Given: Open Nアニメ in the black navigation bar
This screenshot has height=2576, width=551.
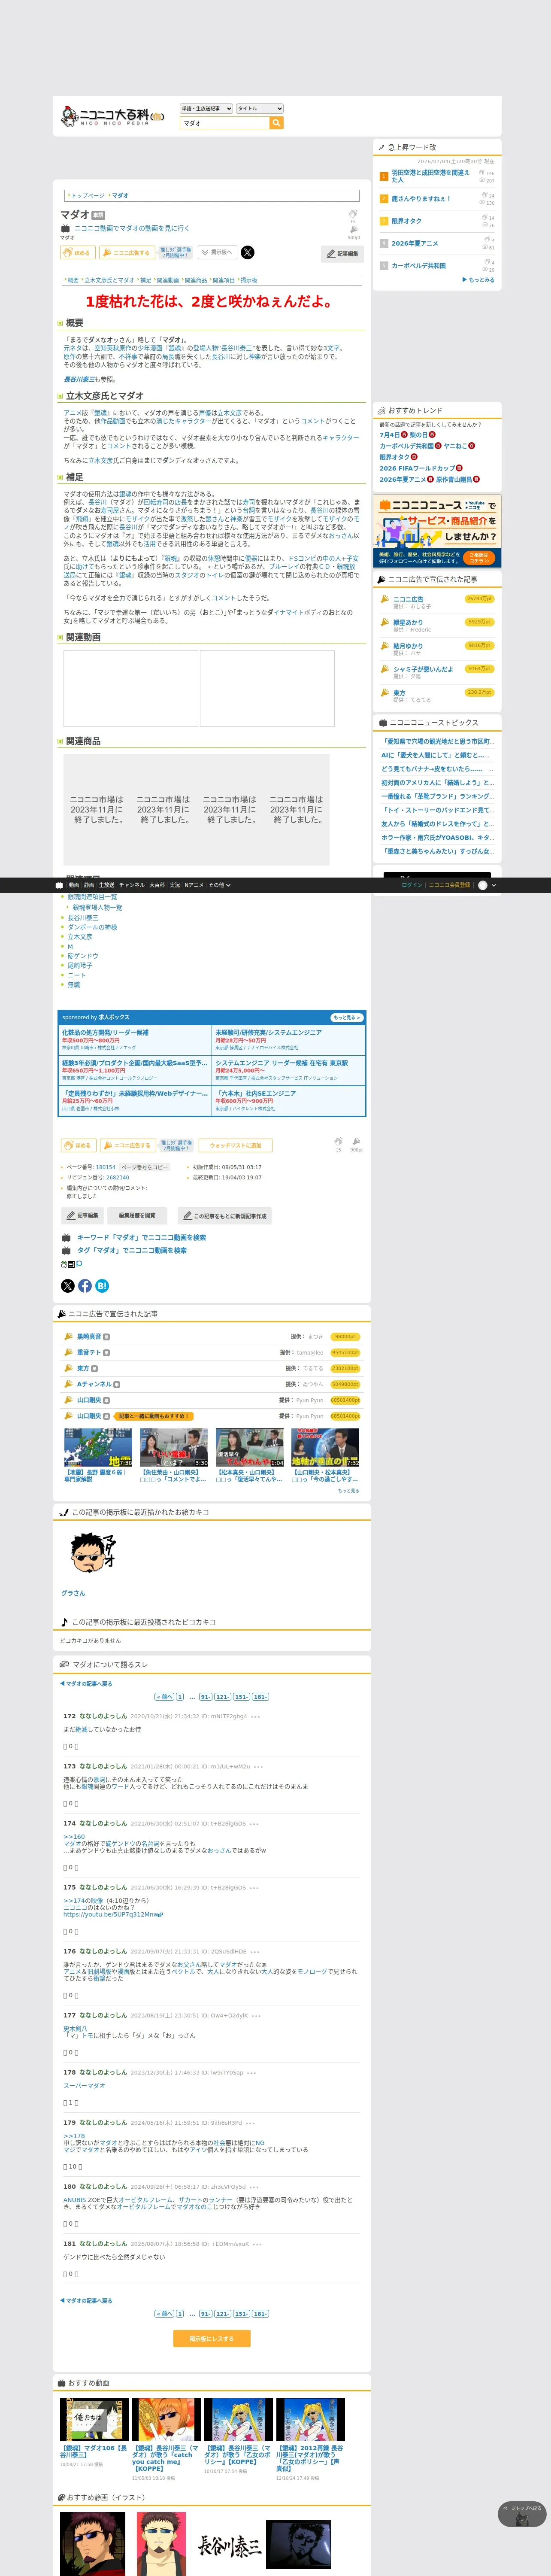Looking at the screenshot, I should tap(194, 885).
